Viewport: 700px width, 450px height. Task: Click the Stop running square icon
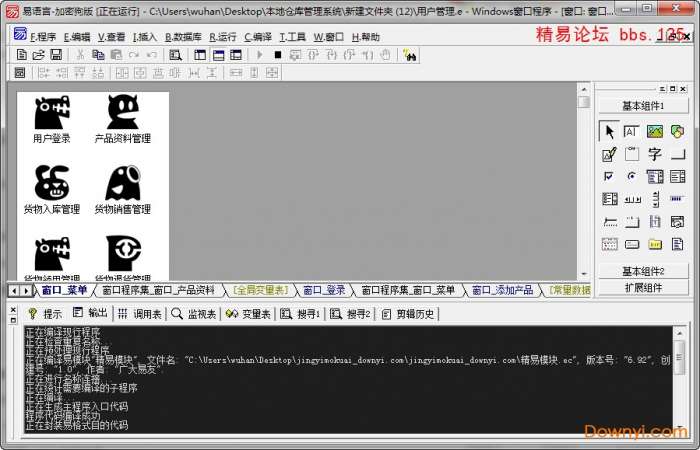coord(278,55)
